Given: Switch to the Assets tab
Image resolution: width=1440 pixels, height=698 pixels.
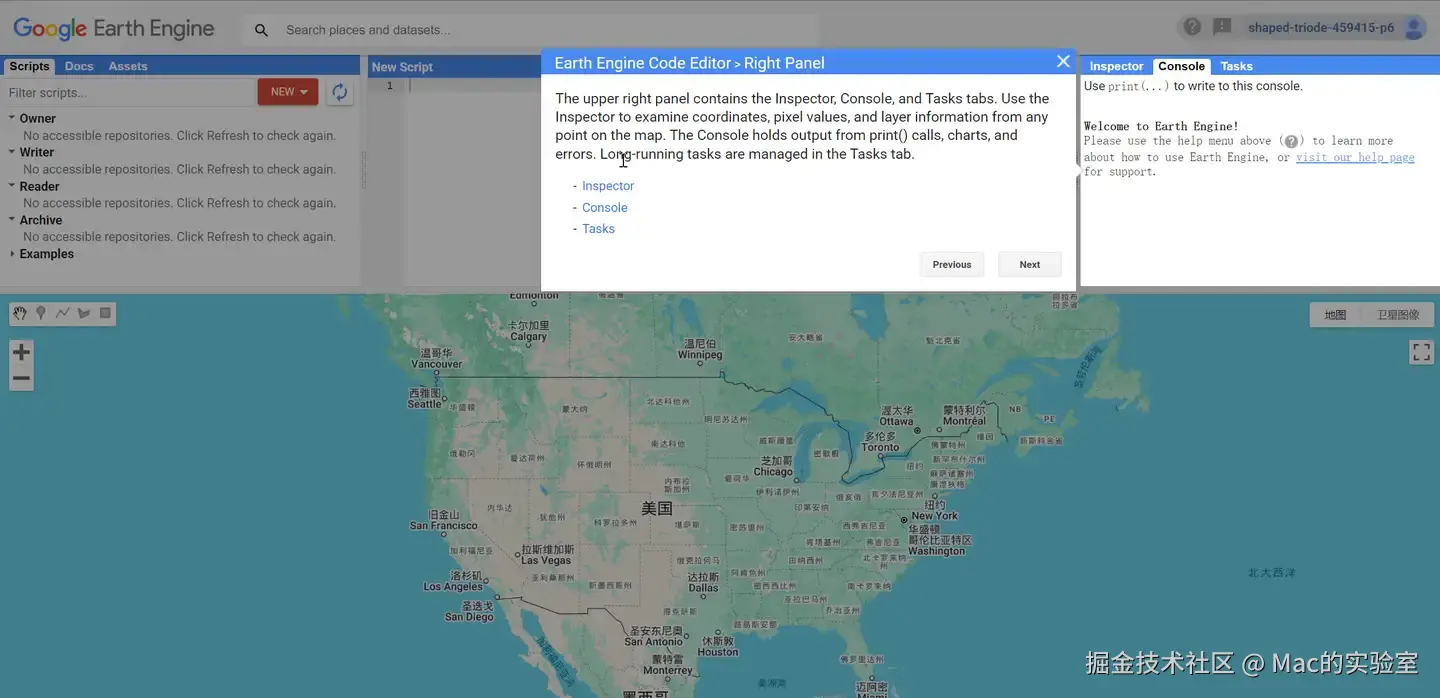Looking at the screenshot, I should coord(128,66).
